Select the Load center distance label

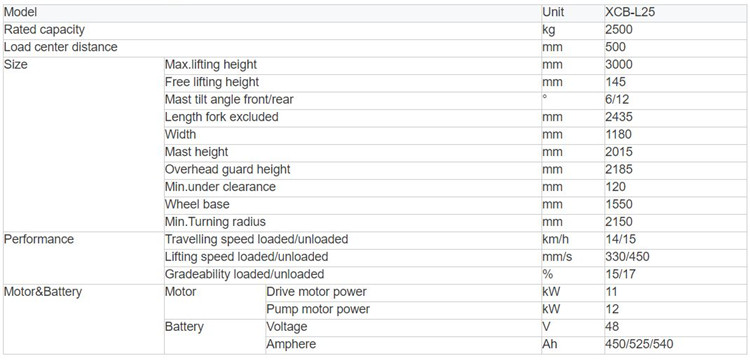coord(60,47)
